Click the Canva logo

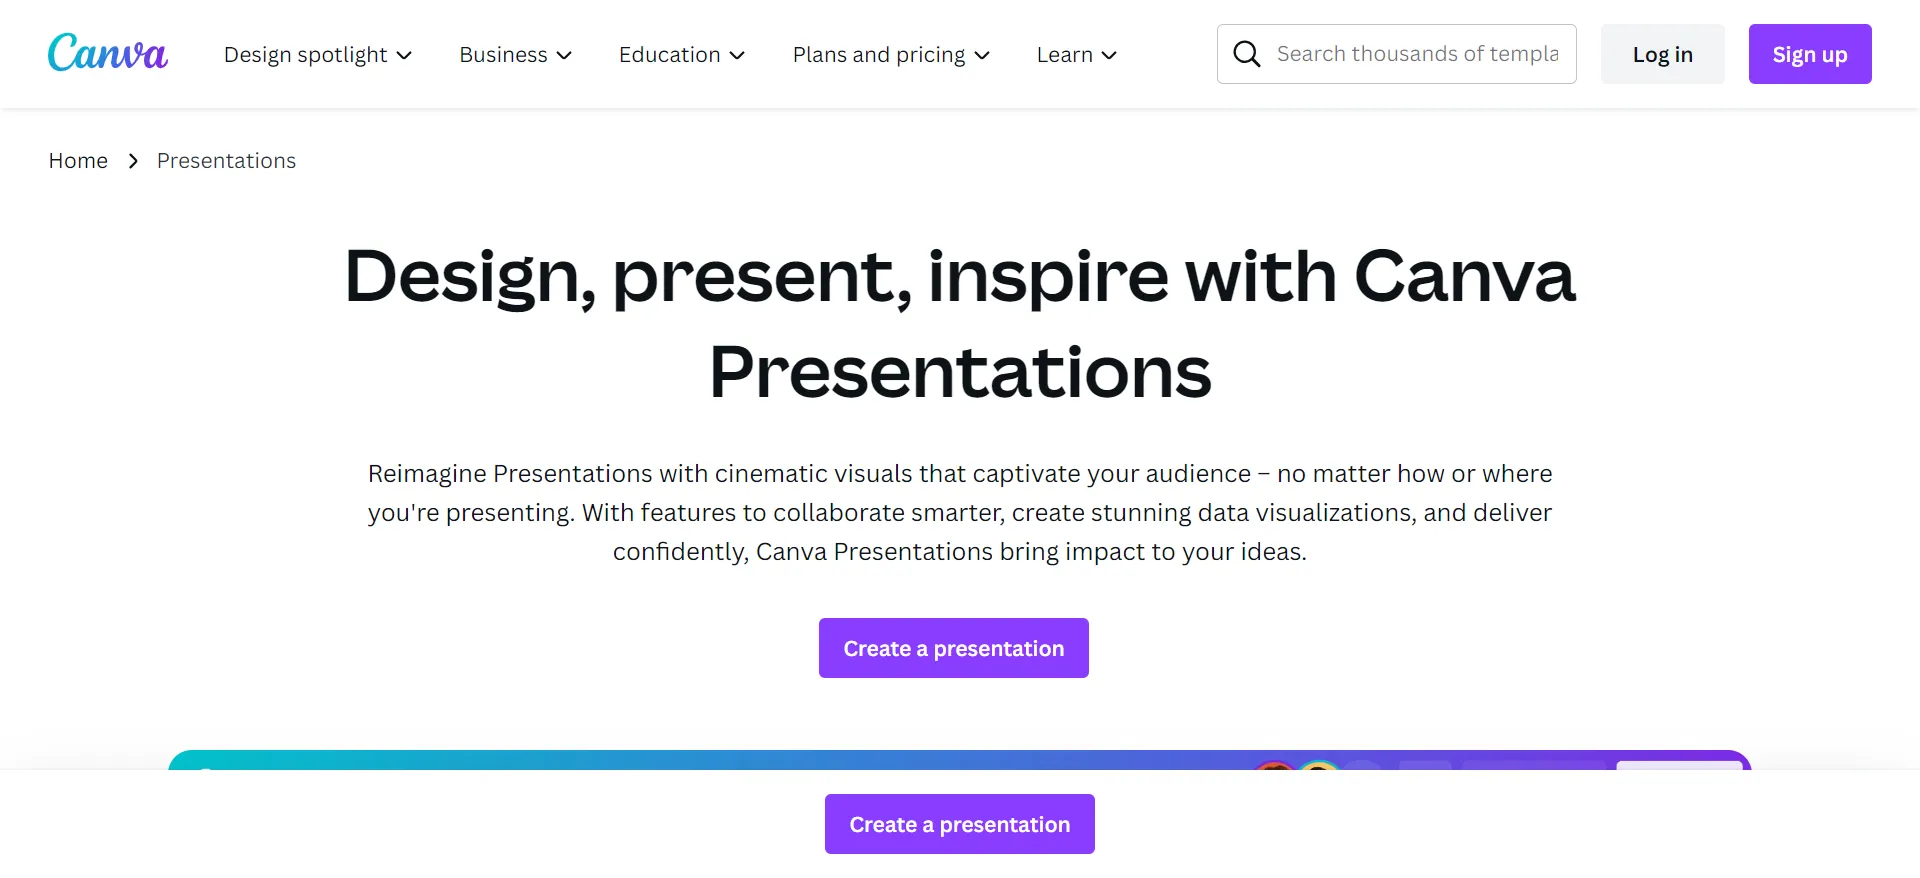[108, 53]
